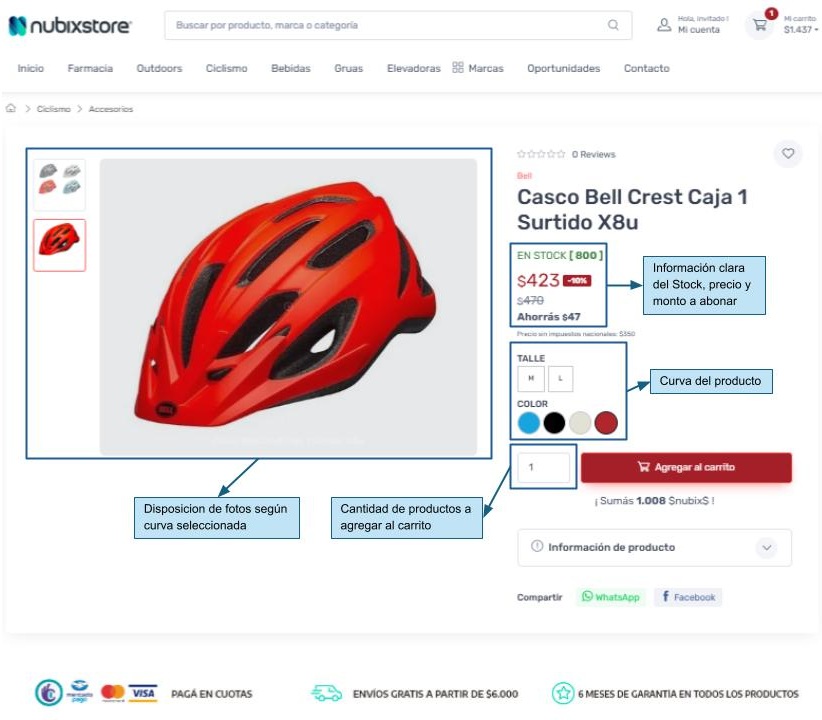
Task: Select the red helmet thumbnail
Action: click(x=60, y=245)
